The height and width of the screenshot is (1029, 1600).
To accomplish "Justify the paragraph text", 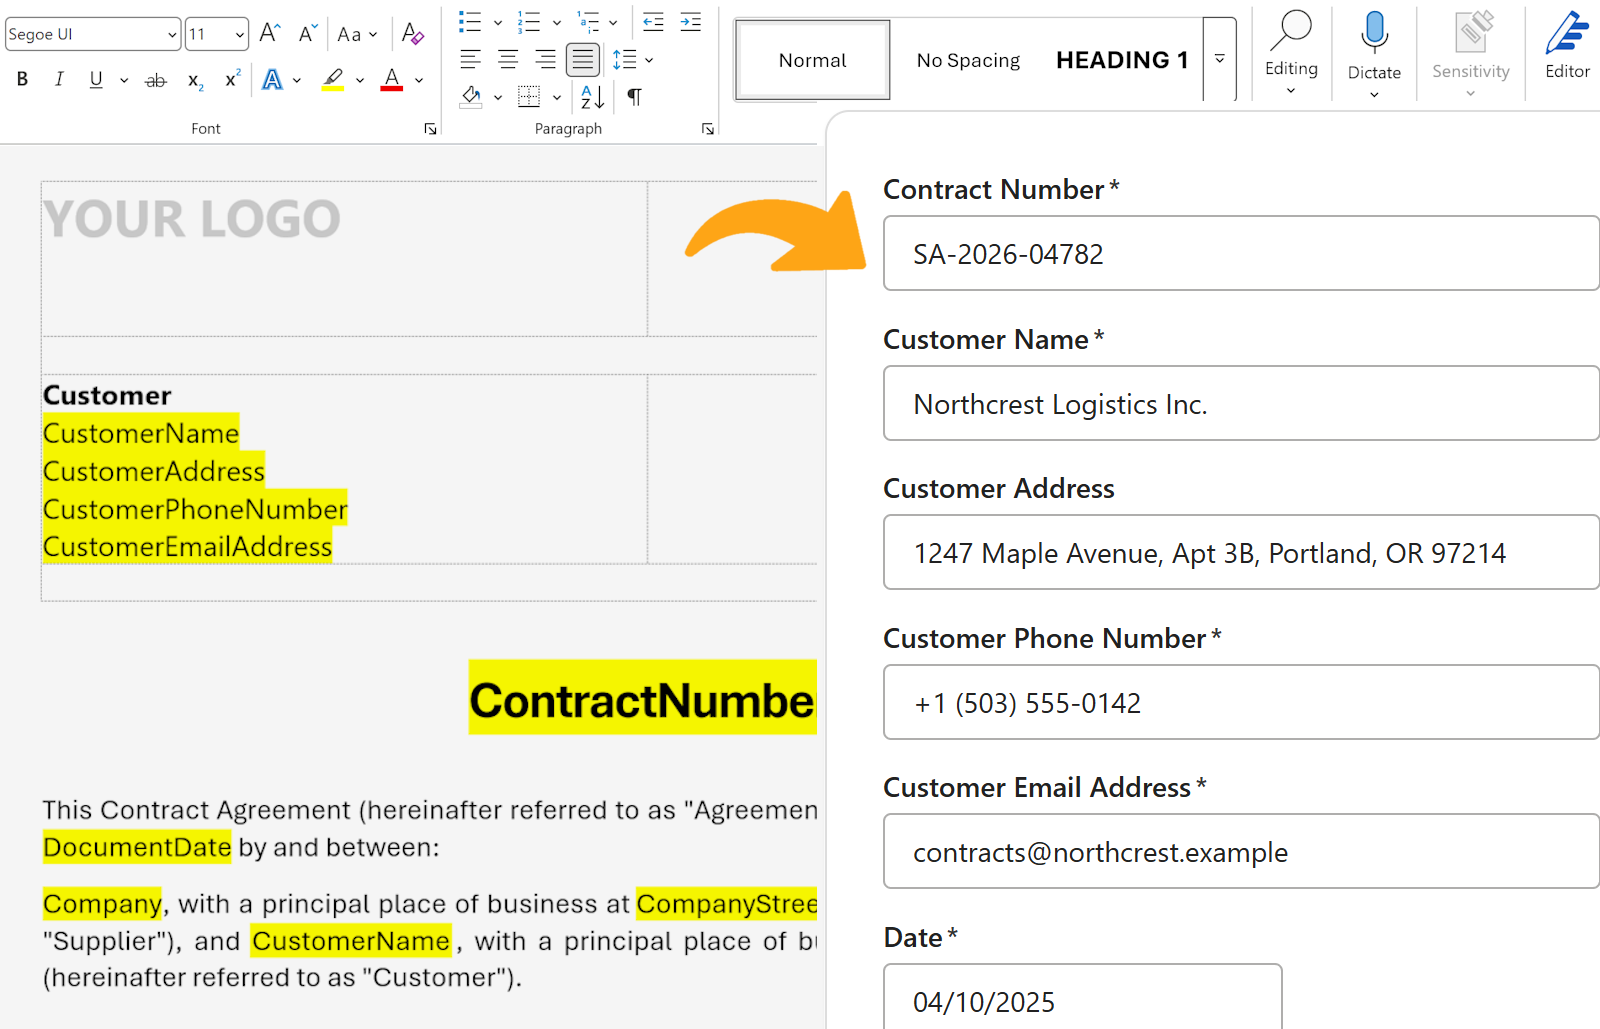I will pyautogui.click(x=583, y=60).
